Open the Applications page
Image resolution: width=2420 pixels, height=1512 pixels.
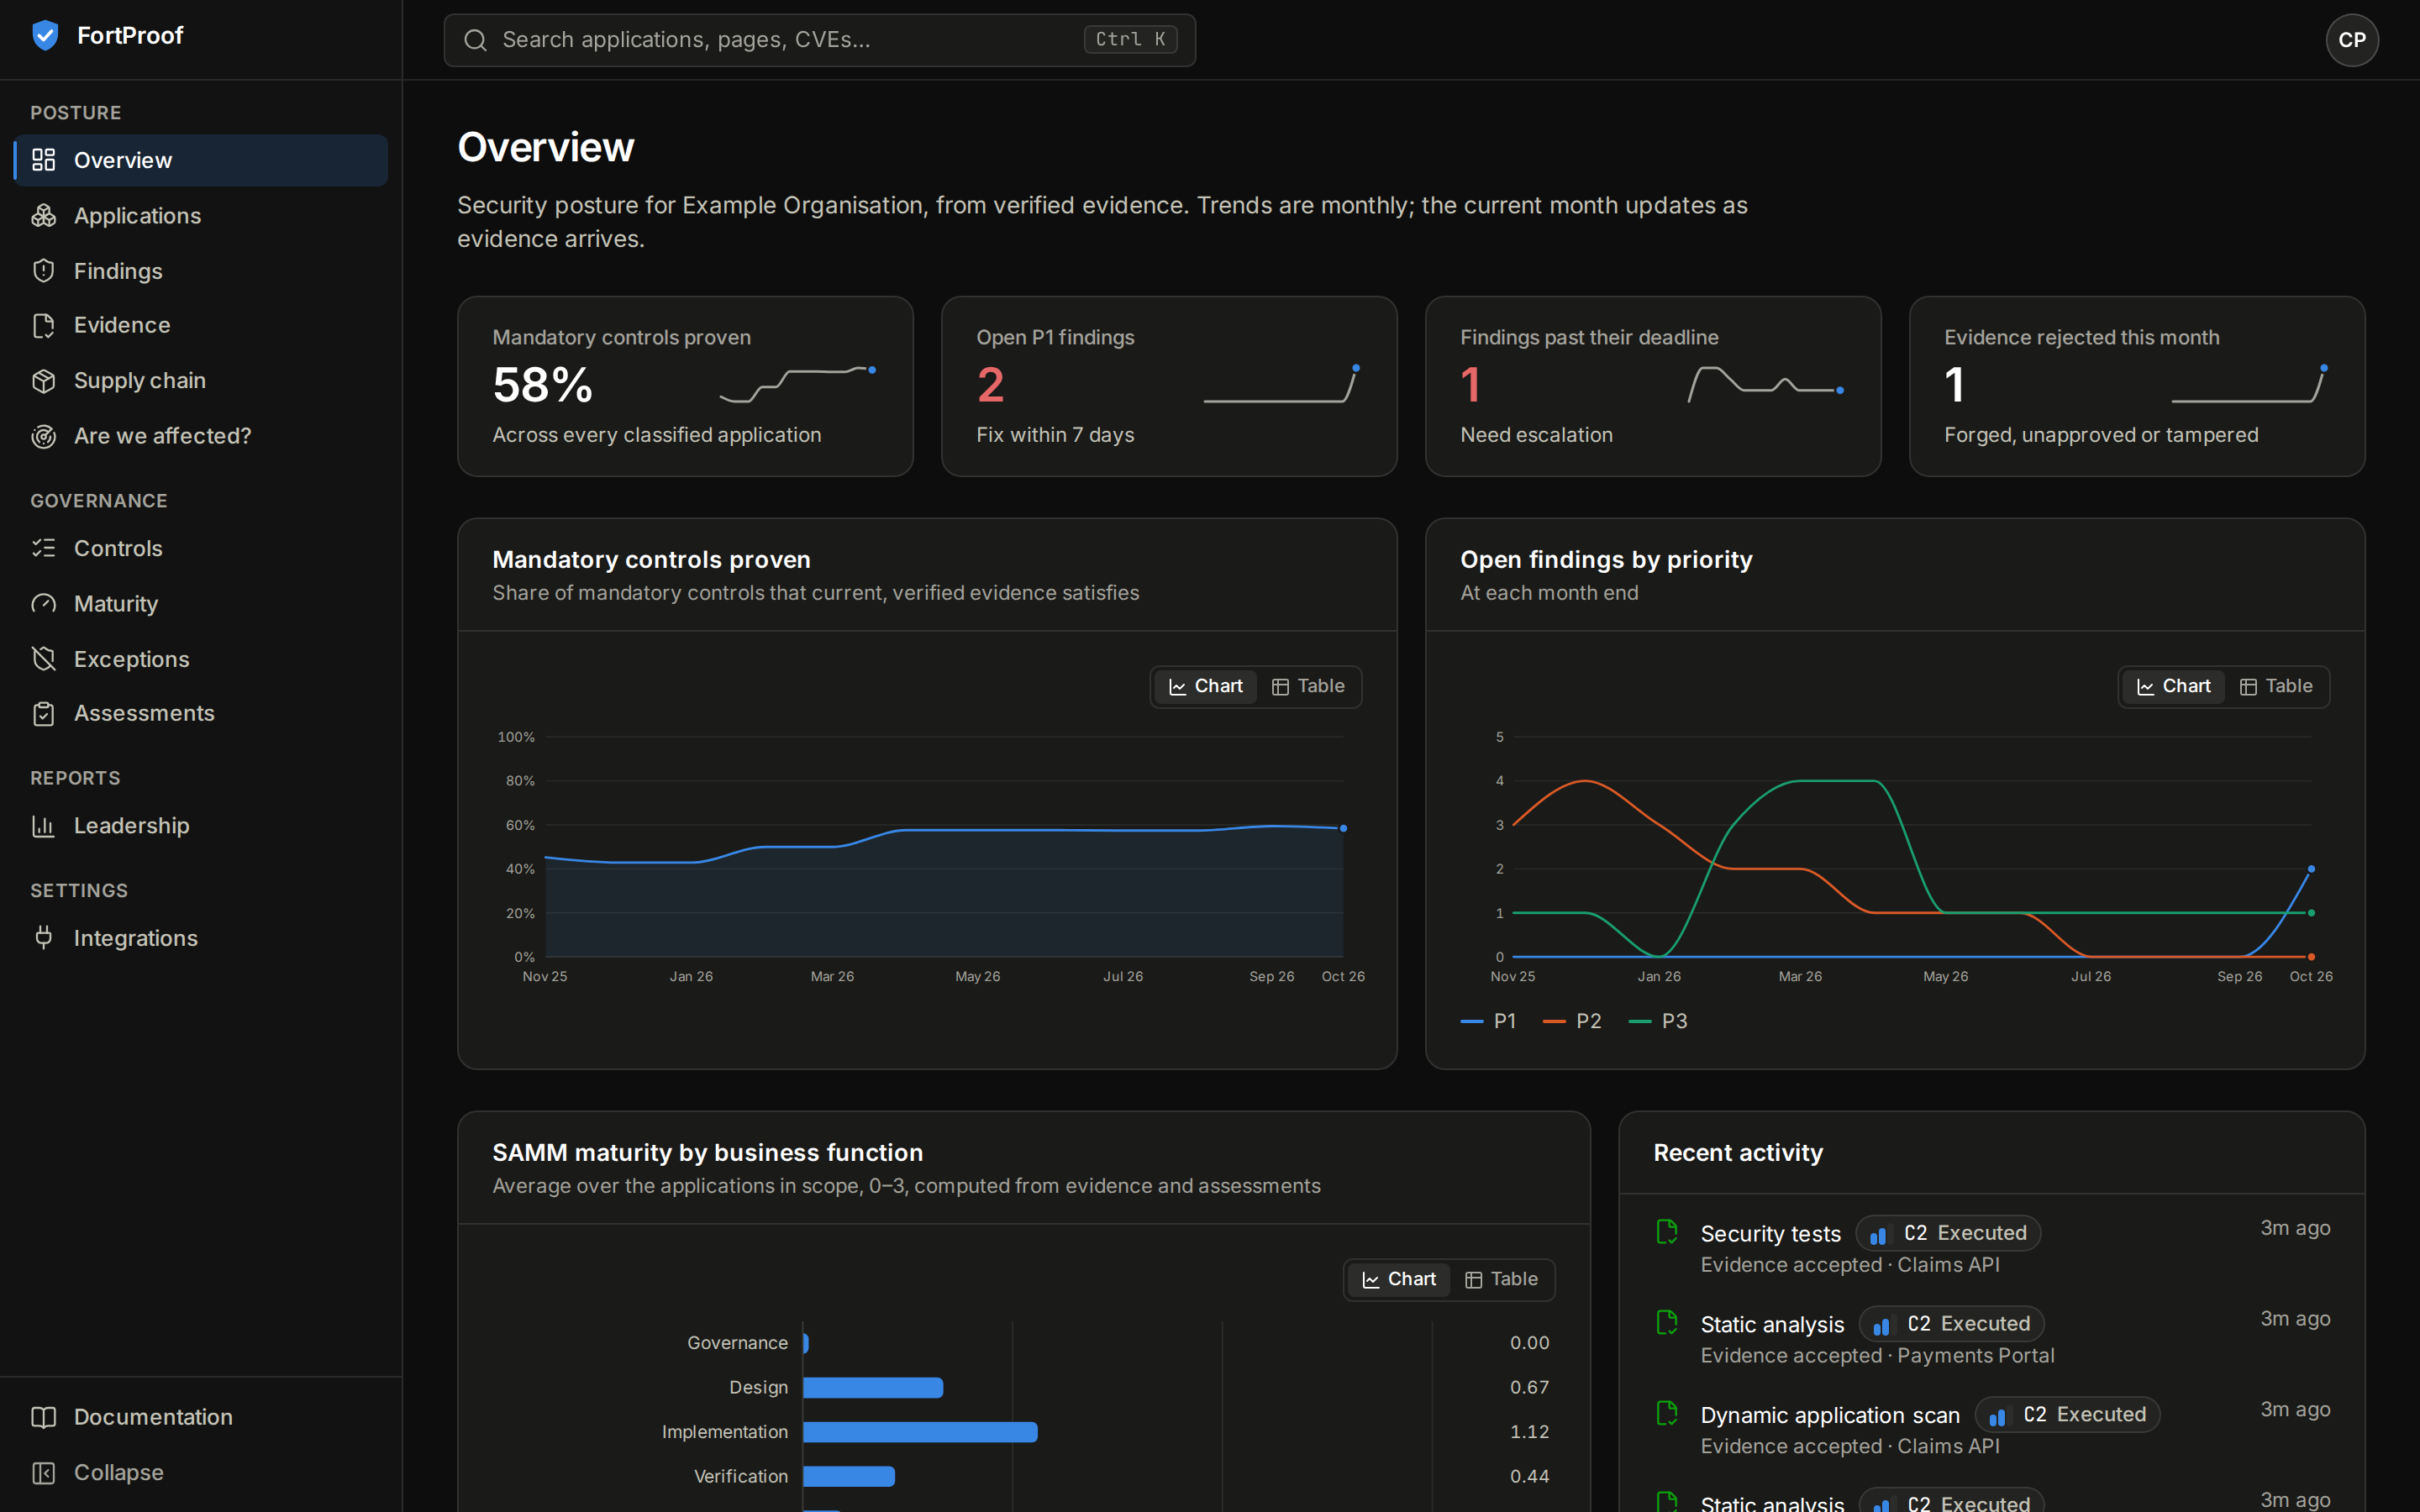201,216
